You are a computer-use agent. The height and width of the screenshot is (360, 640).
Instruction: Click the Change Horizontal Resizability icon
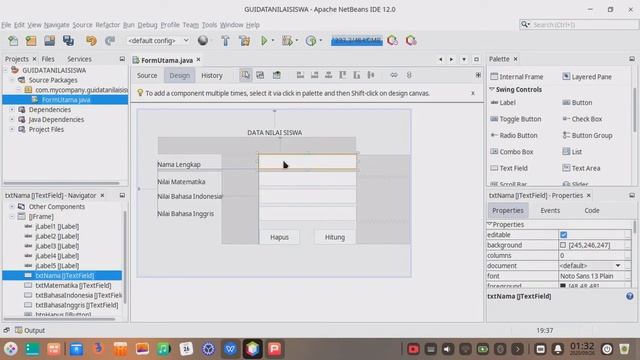pos(394,75)
